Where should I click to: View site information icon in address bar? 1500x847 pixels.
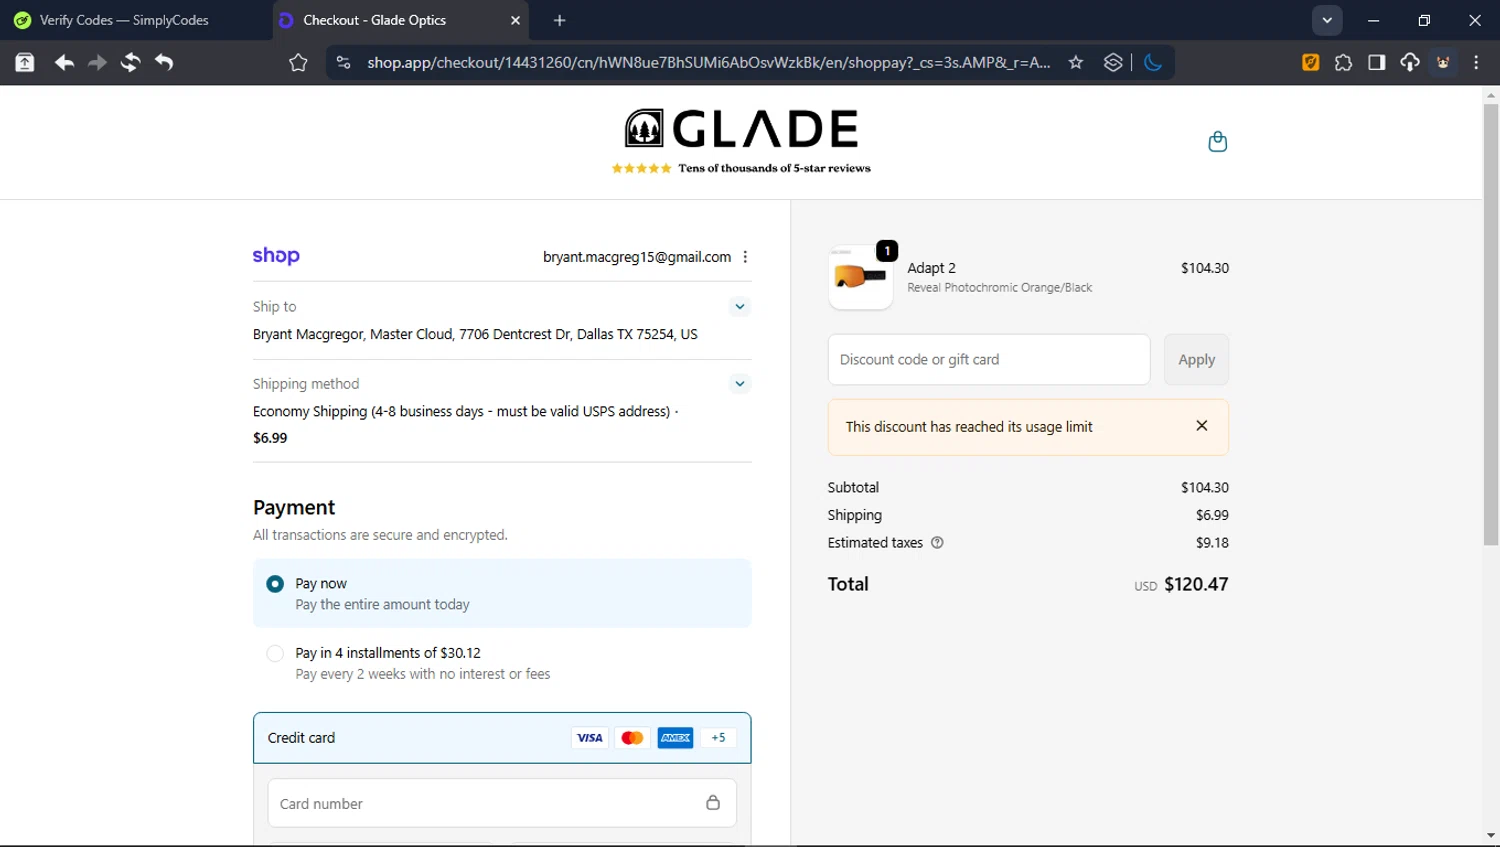[x=343, y=62]
